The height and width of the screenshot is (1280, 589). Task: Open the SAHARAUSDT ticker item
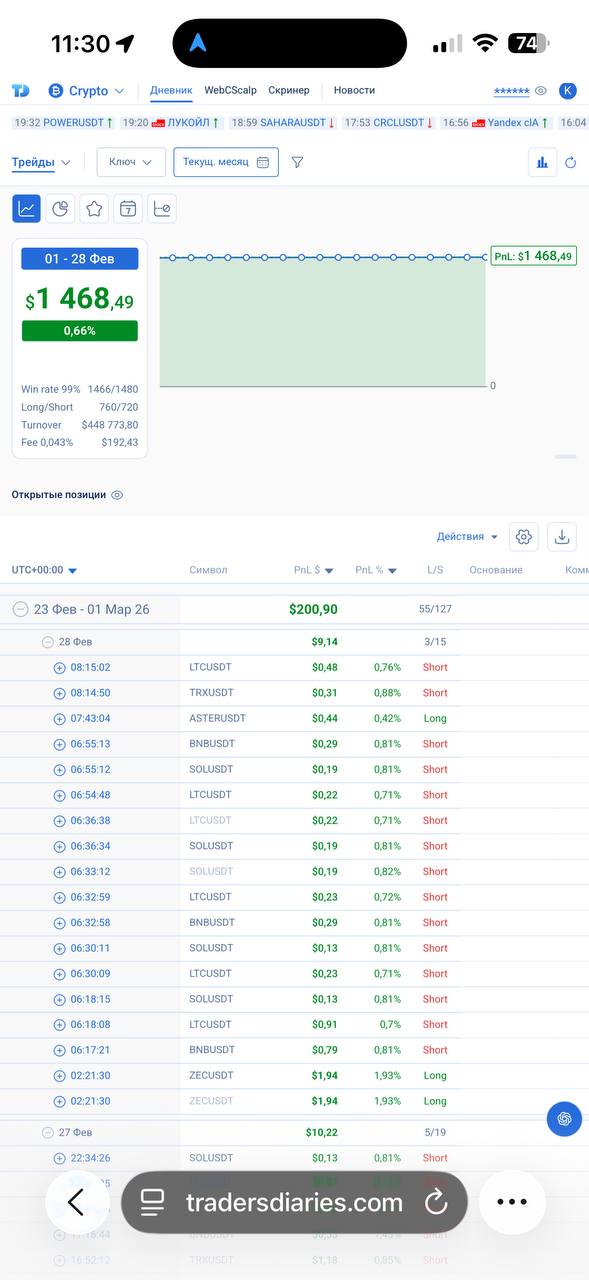(282, 123)
